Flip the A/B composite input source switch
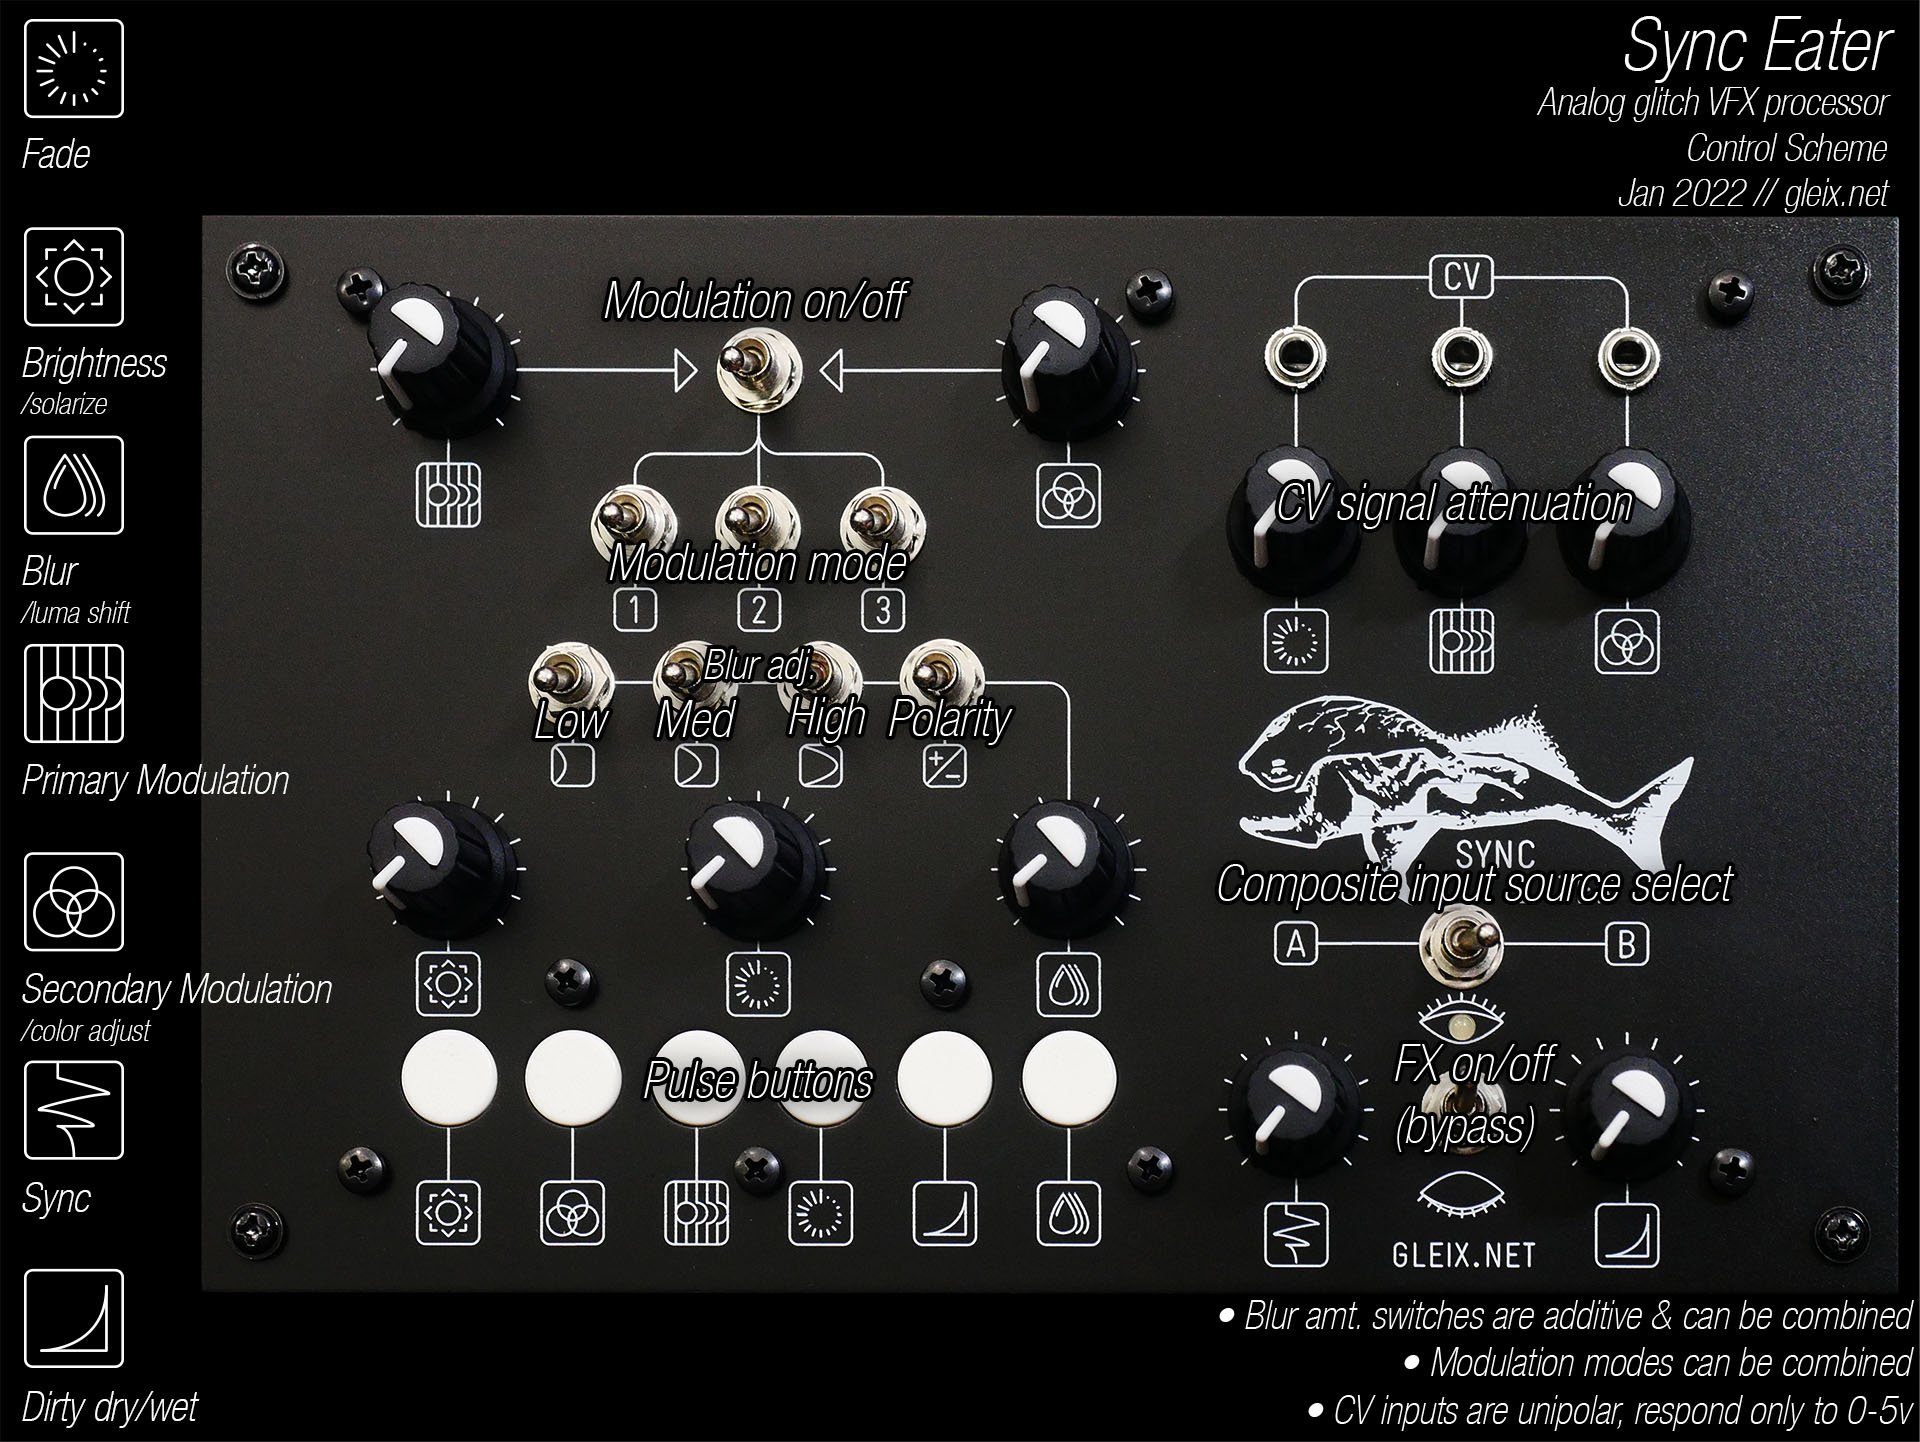1920x1442 pixels. point(1461,944)
